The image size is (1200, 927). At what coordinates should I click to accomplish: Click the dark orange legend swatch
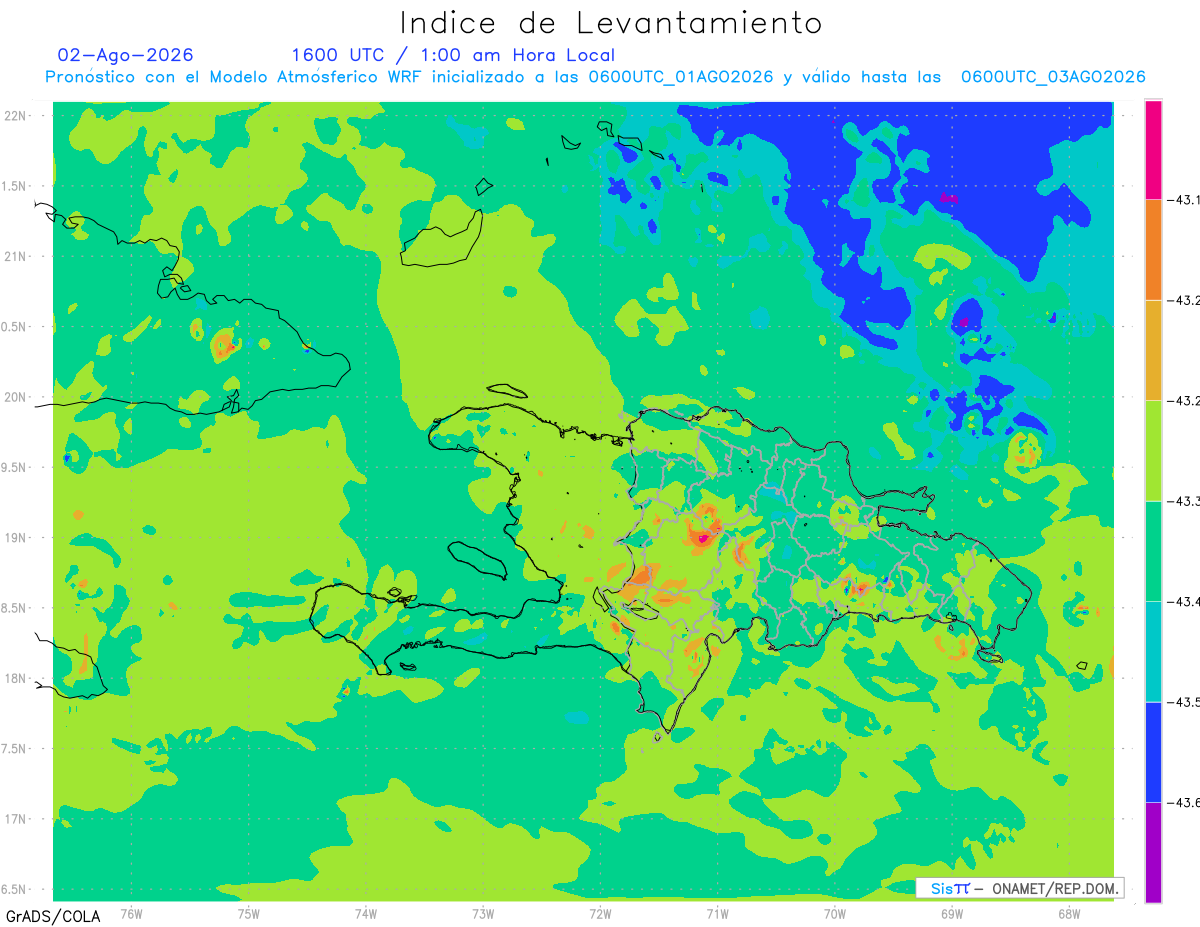(1153, 250)
